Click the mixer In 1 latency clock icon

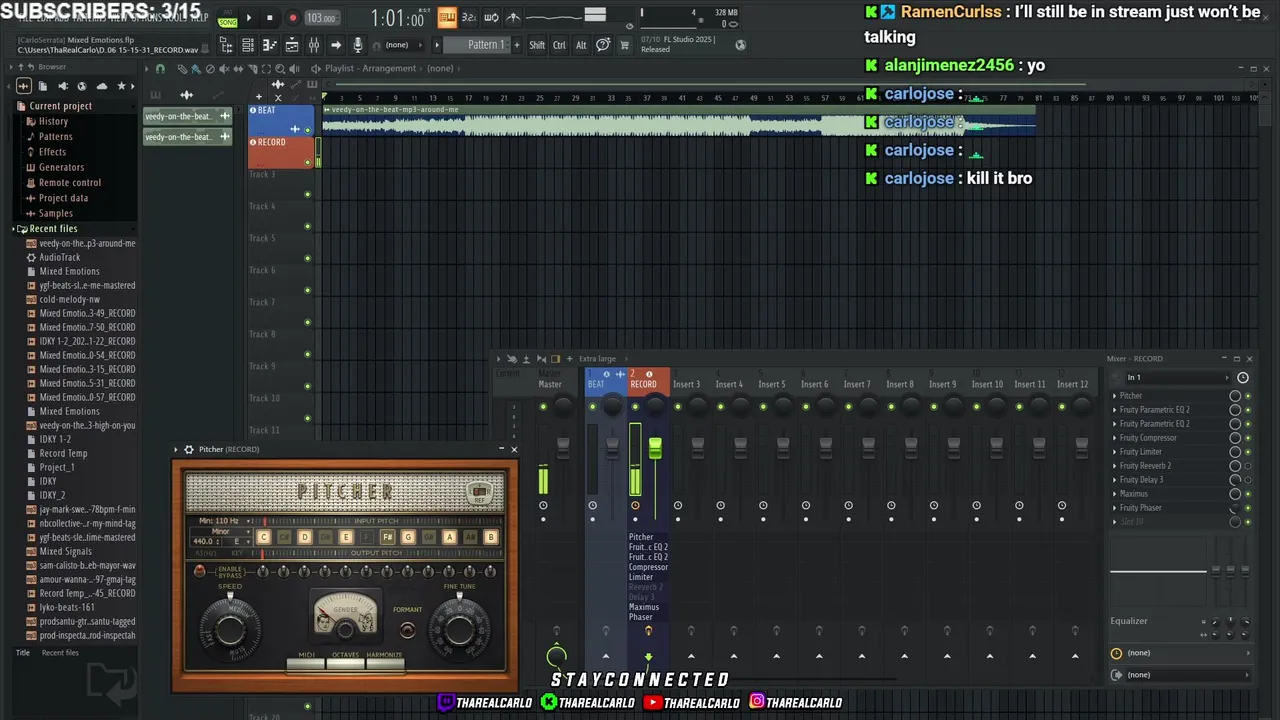(1243, 377)
